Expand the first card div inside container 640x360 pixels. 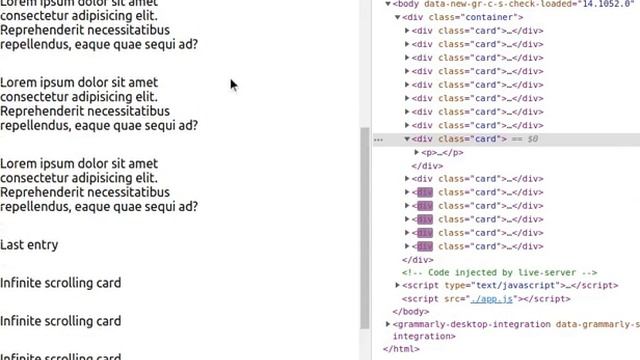(x=407, y=31)
